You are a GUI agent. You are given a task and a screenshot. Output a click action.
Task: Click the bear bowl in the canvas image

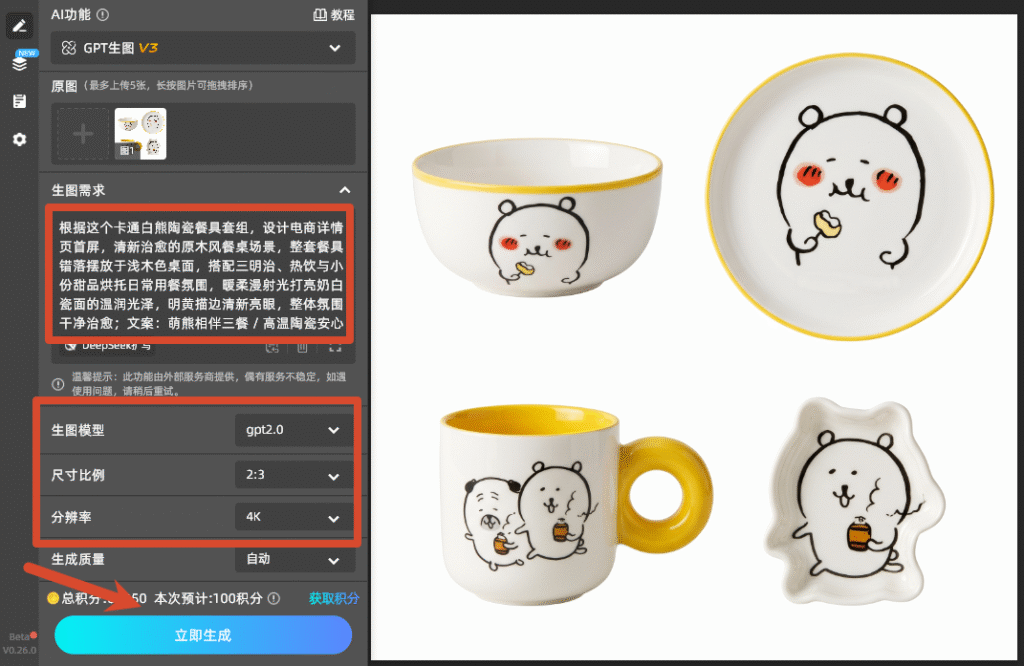[537, 217]
